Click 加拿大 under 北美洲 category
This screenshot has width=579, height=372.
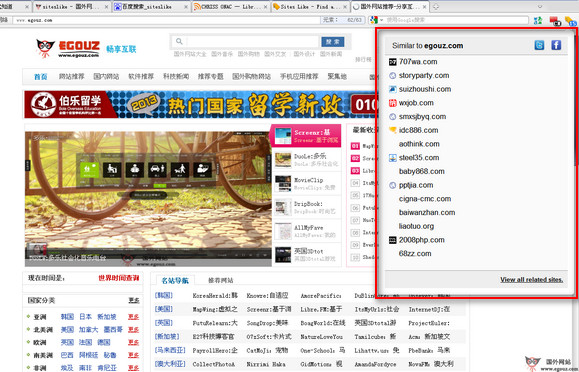tap(88, 330)
